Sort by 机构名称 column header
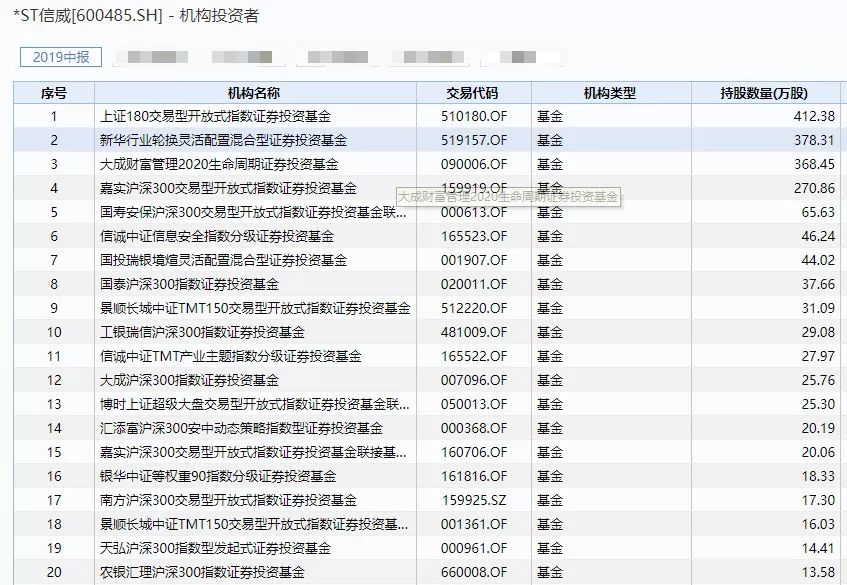847x585 pixels. tap(254, 93)
